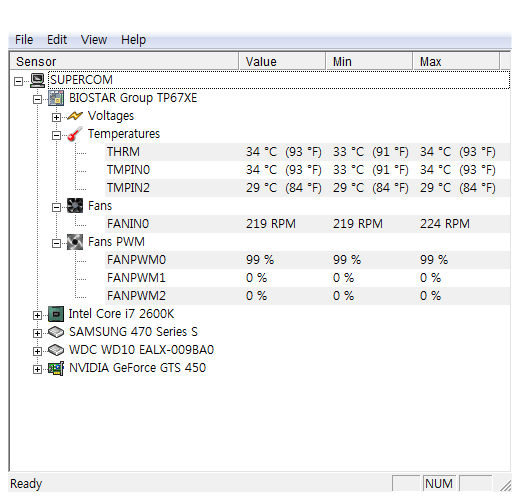Viewport: 520px width, 500px height.
Task: Select the FANPWM2 row
Action: tap(307, 296)
